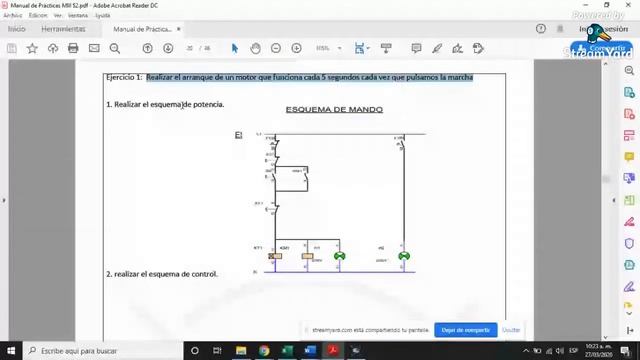Show hidden tray icons chevron
Image resolution: width=640 pixels, height=360 pixels.
click(526, 351)
